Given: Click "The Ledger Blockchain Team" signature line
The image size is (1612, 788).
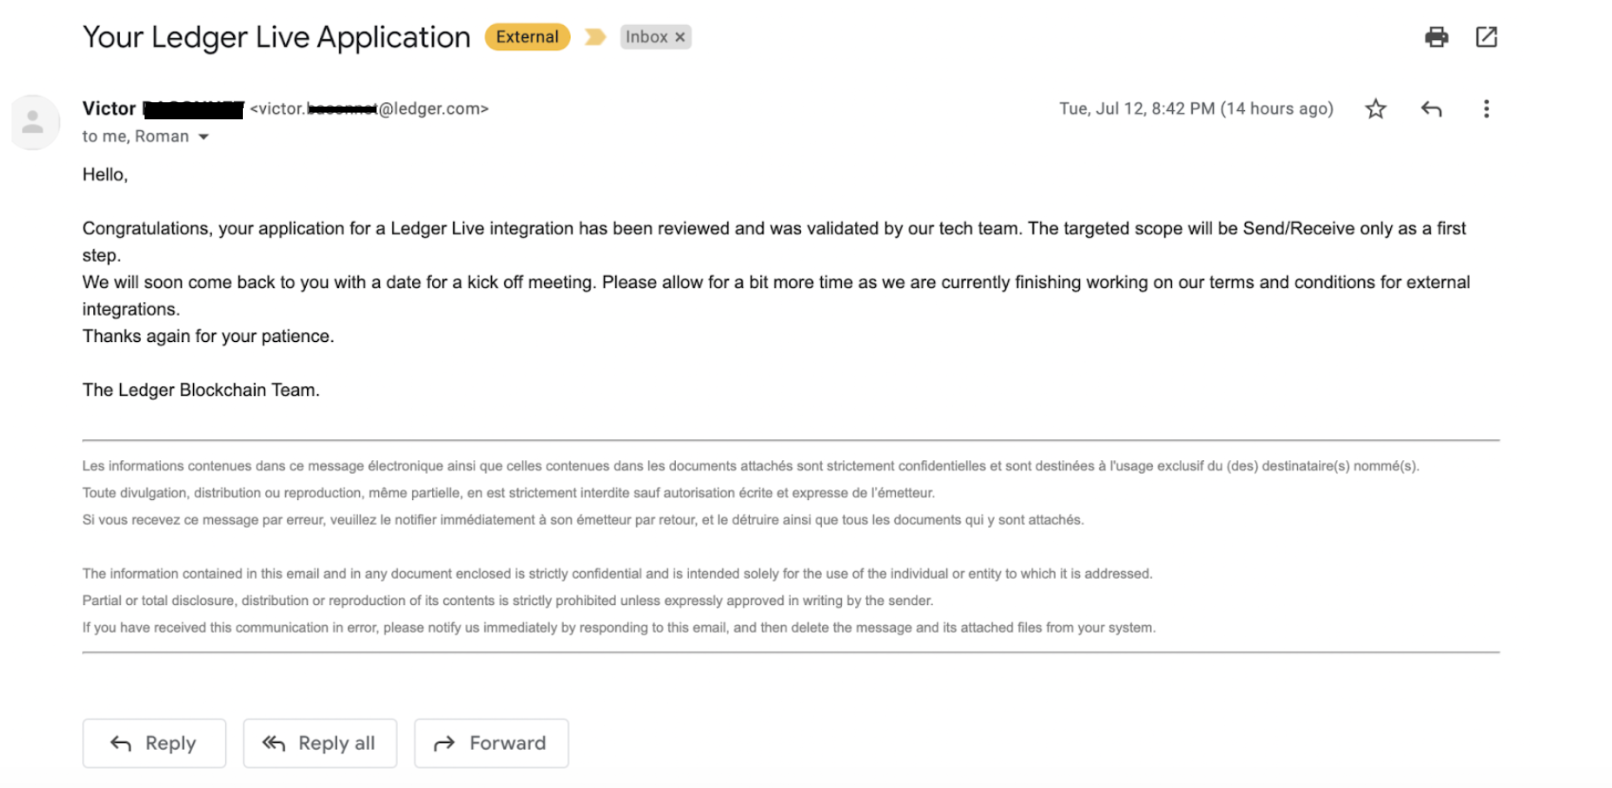Looking at the screenshot, I should click(x=201, y=390).
